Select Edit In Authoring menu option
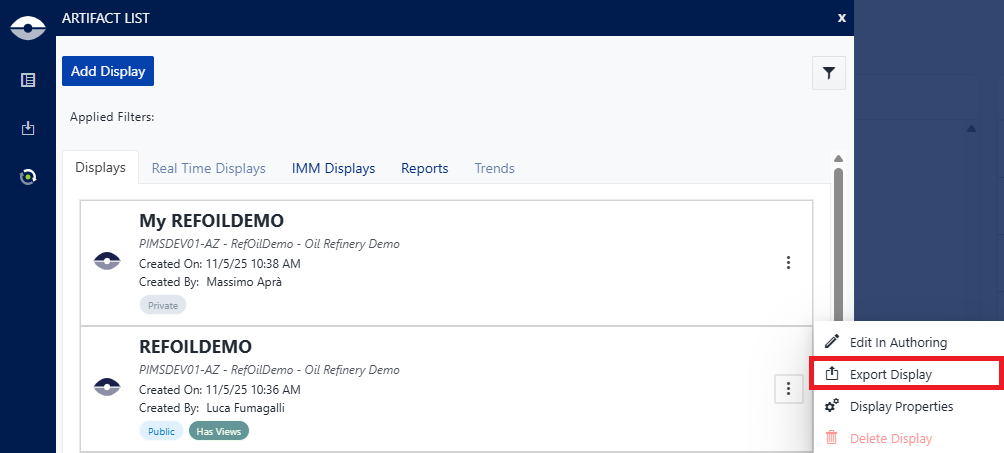The height and width of the screenshot is (453, 1004). pyautogui.click(x=897, y=342)
